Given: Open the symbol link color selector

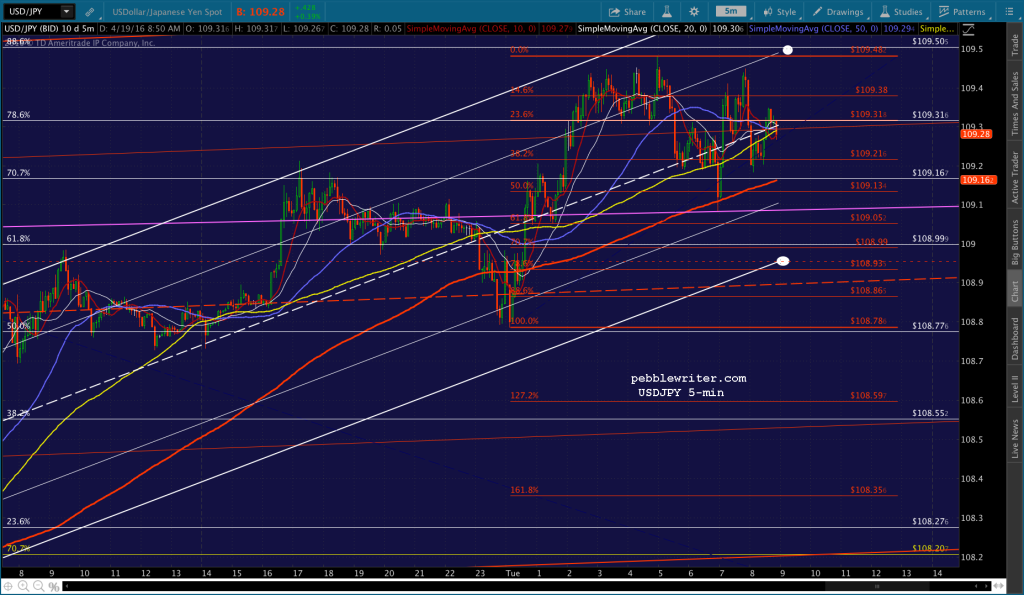Looking at the screenshot, I should pyautogui.click(x=89, y=12).
